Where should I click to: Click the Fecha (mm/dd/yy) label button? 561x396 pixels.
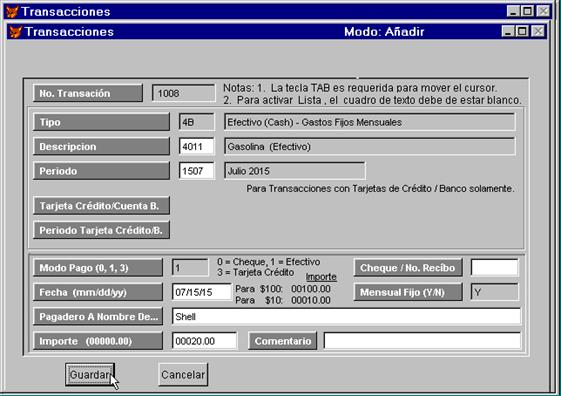(x=98, y=292)
